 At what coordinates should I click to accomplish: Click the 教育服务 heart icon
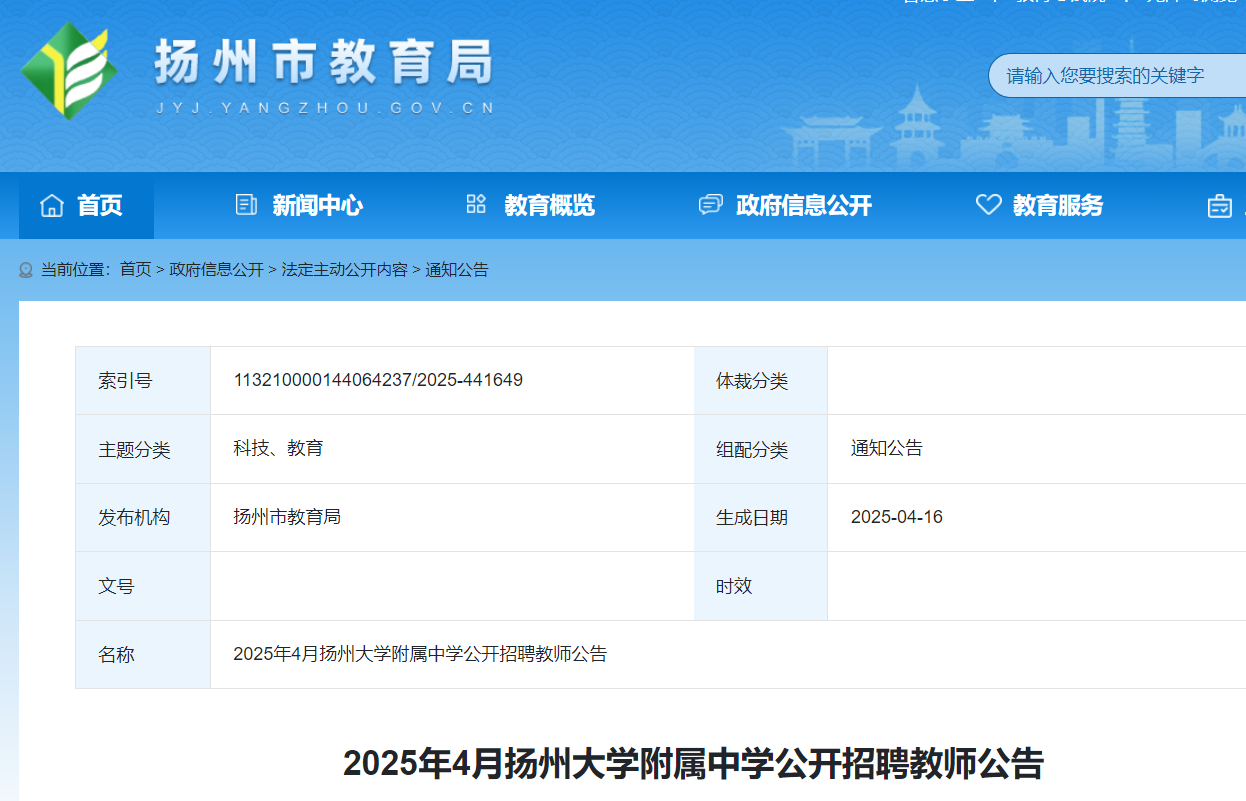(x=988, y=205)
